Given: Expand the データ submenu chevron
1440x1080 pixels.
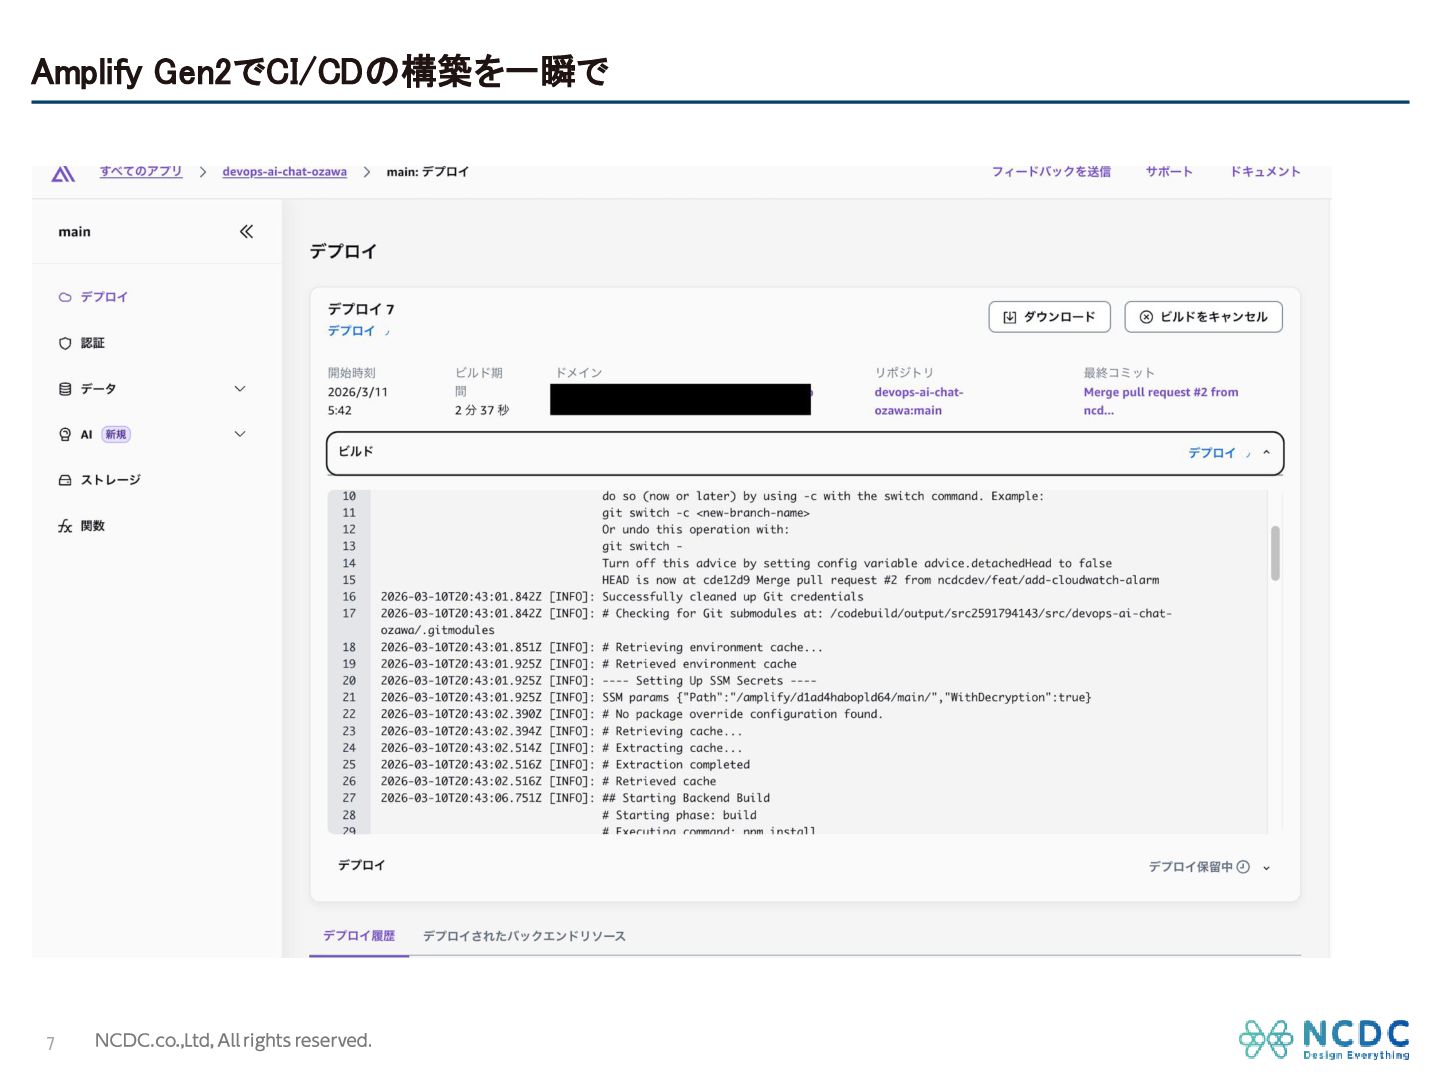Looking at the screenshot, I should pyautogui.click(x=240, y=389).
